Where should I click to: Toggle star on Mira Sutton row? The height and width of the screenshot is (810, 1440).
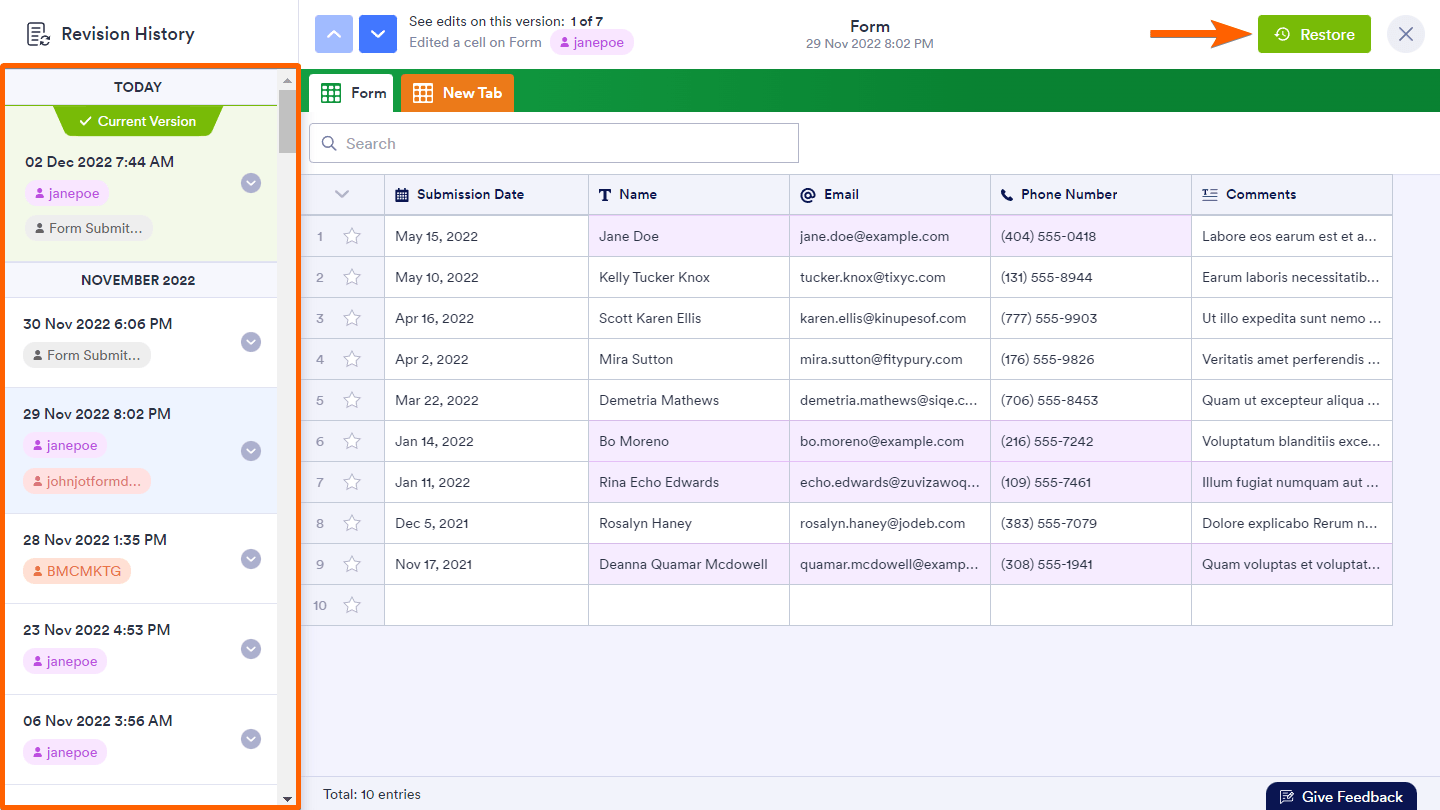tap(352, 360)
